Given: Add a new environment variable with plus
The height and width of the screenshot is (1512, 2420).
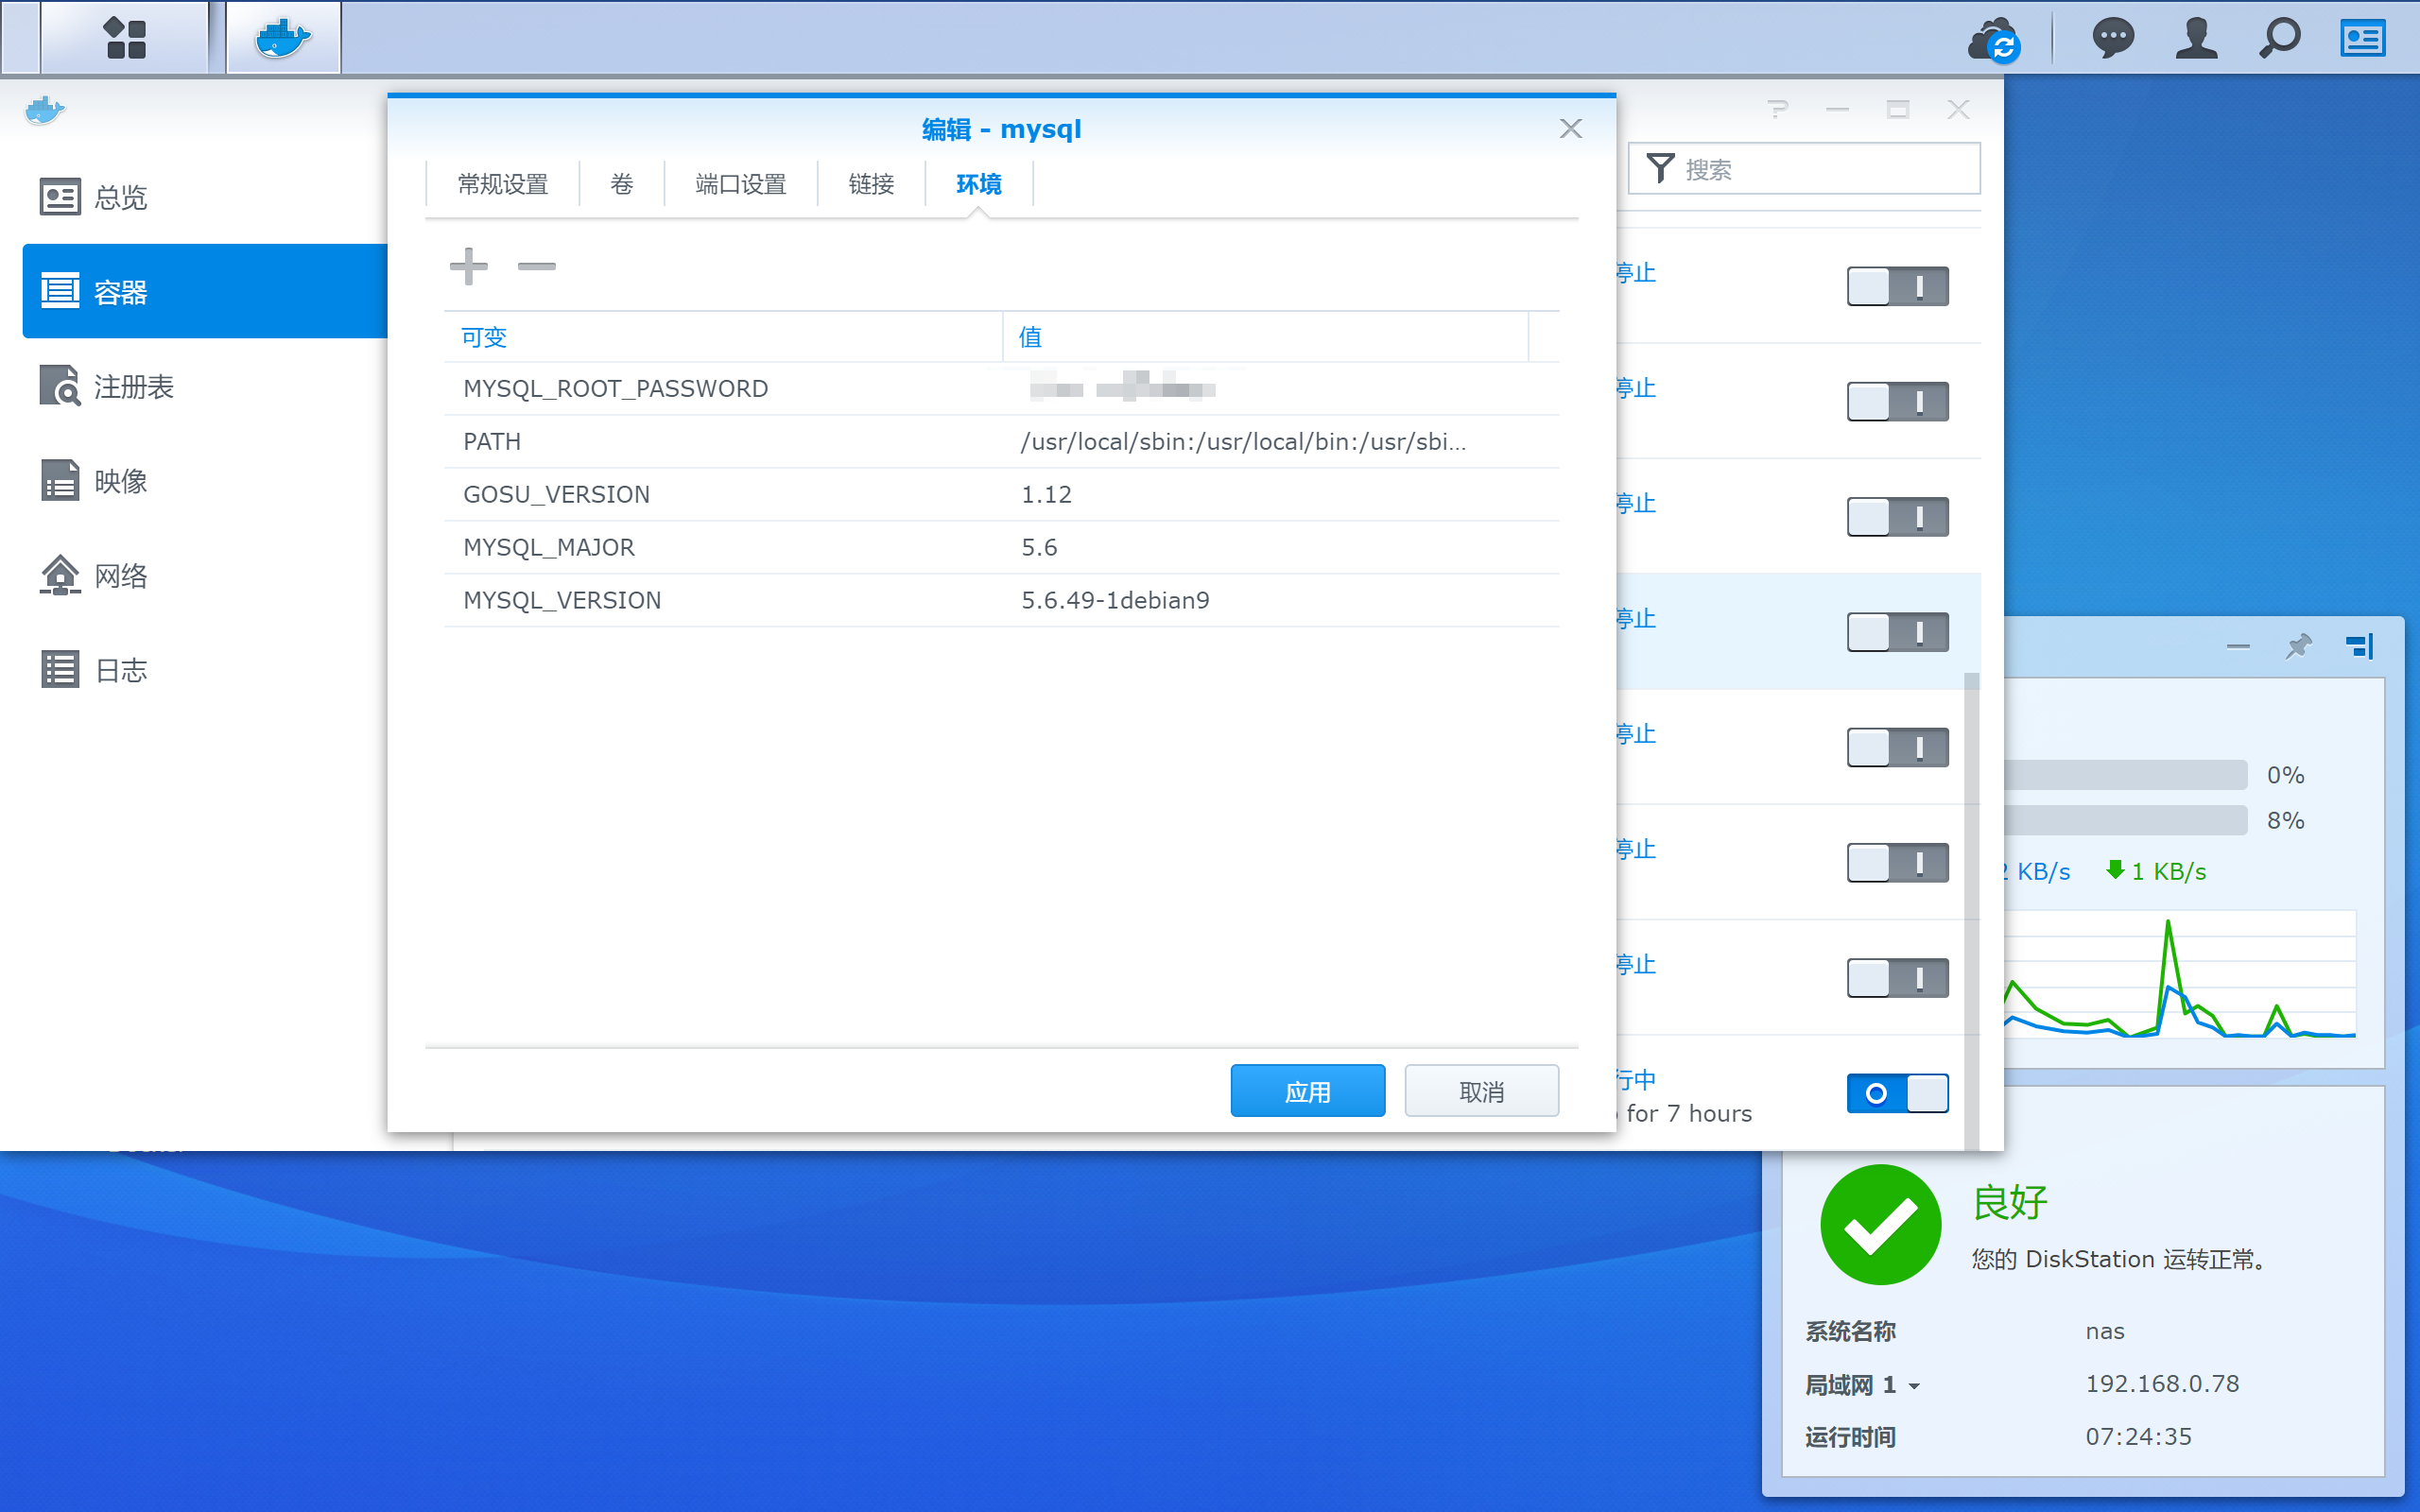Looking at the screenshot, I should 468,266.
